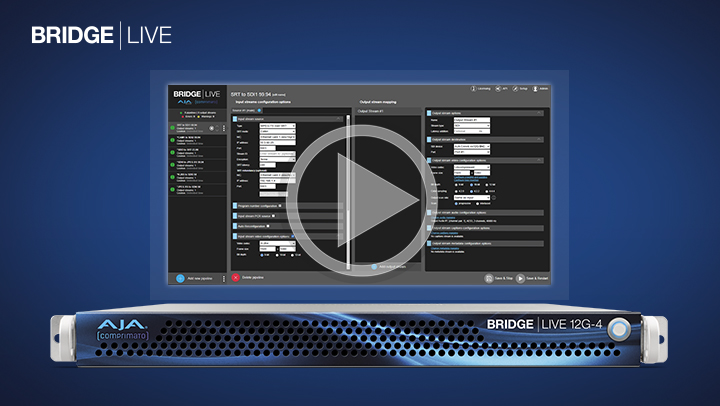Play the Bridge Live video
720x406 pixels.
point(361,201)
